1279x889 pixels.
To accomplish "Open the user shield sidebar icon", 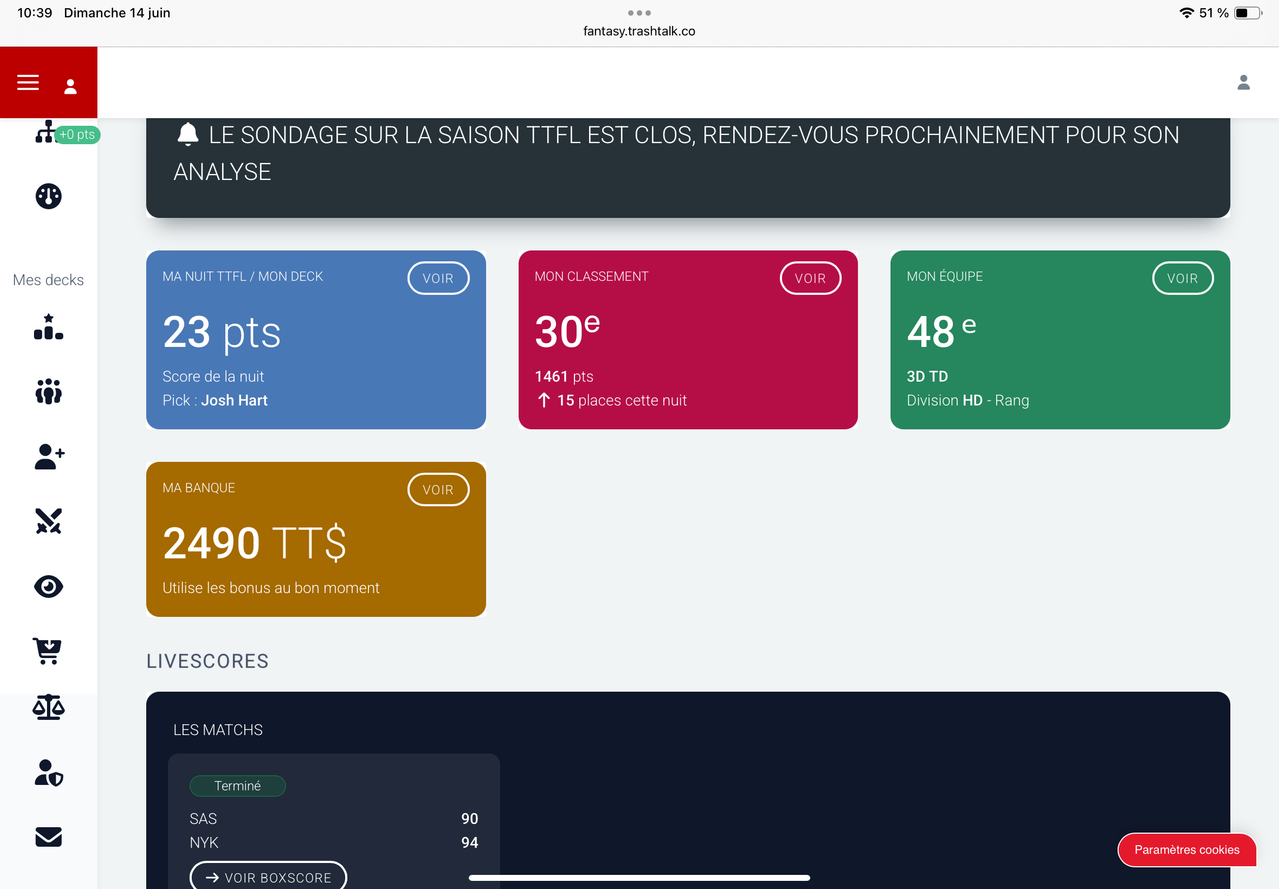I will 48,772.
